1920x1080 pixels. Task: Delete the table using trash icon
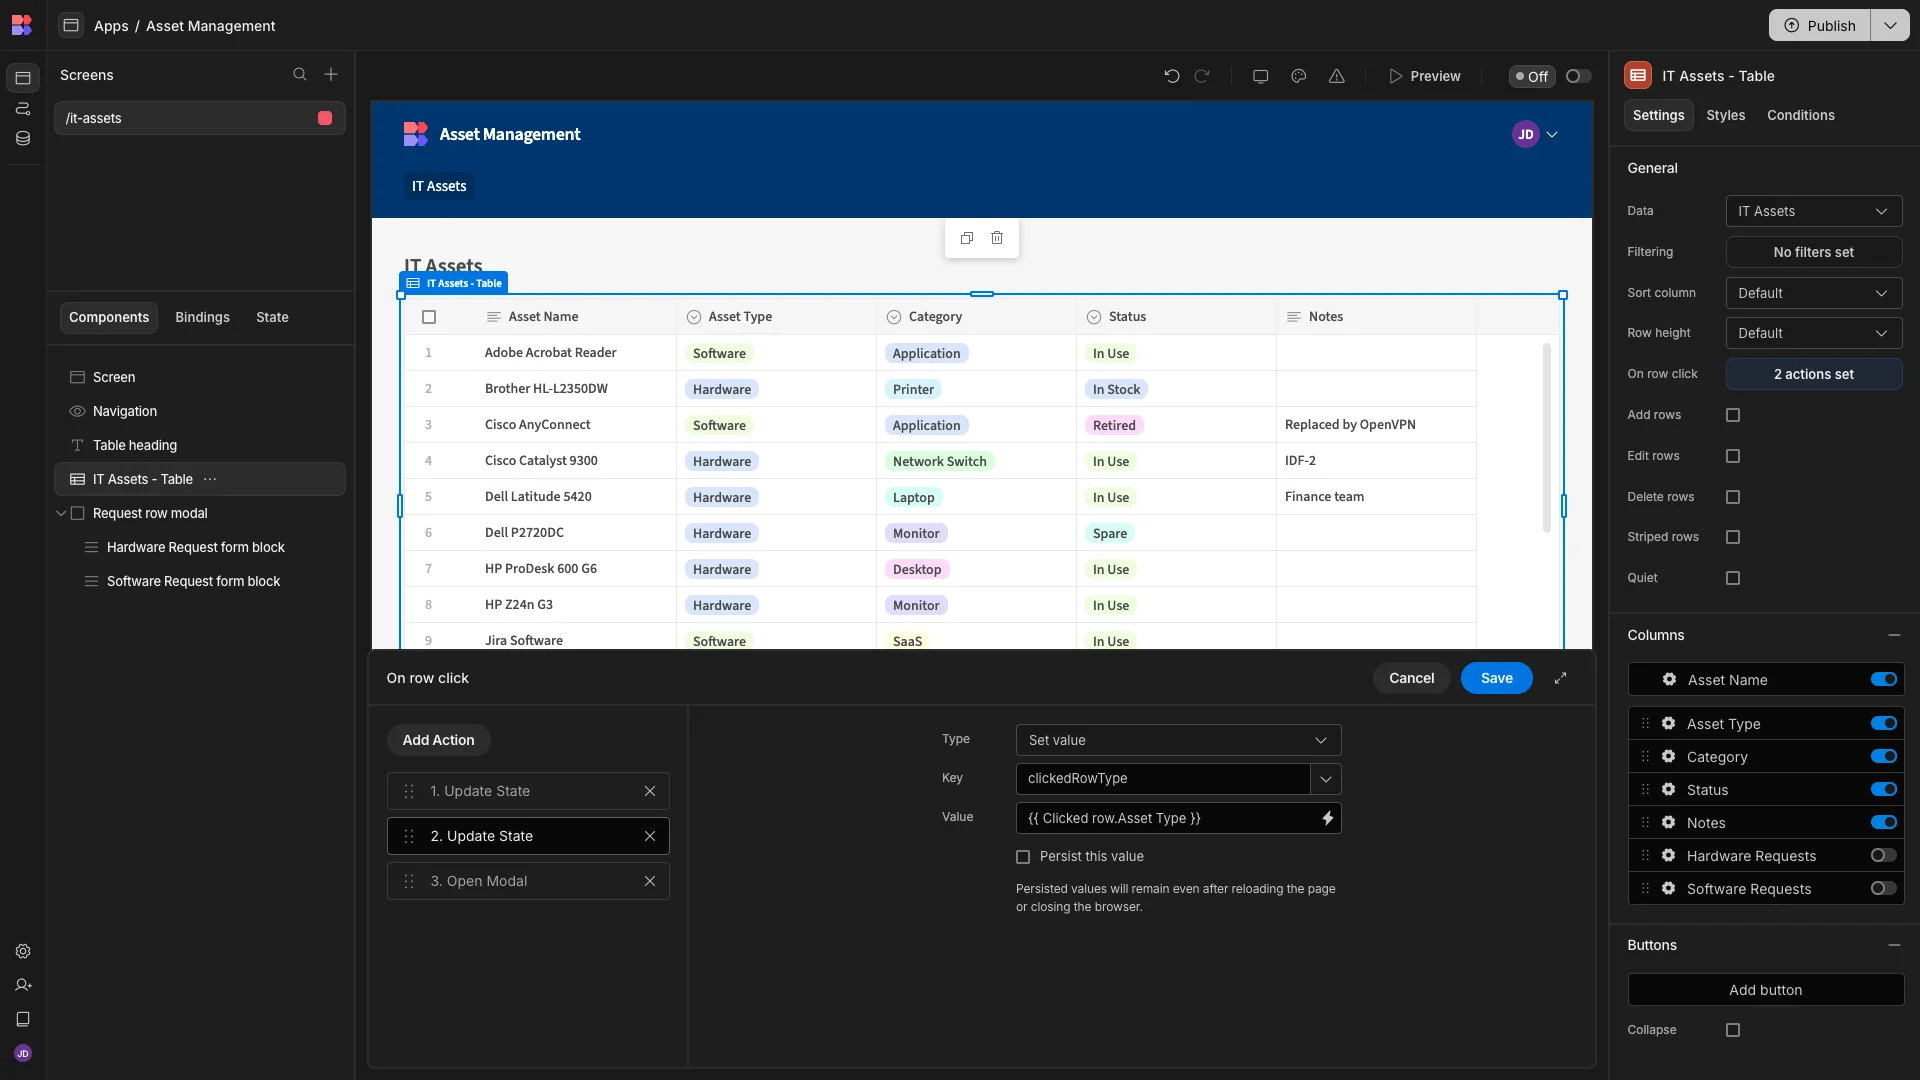[x=997, y=238]
